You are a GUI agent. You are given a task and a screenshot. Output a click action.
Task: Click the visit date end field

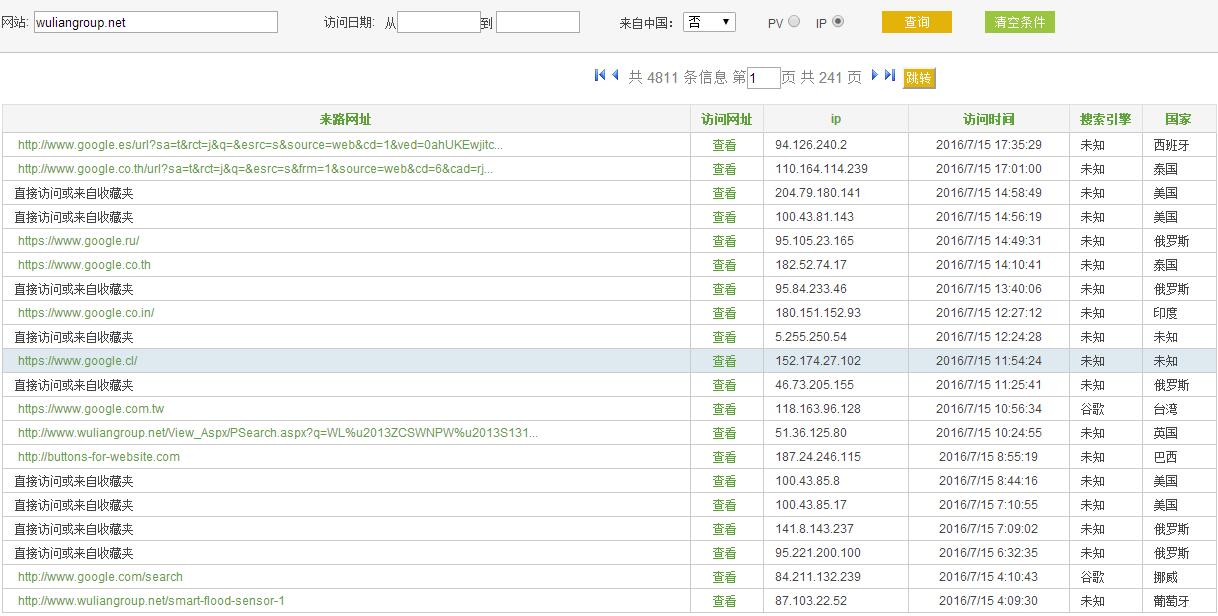(538, 22)
